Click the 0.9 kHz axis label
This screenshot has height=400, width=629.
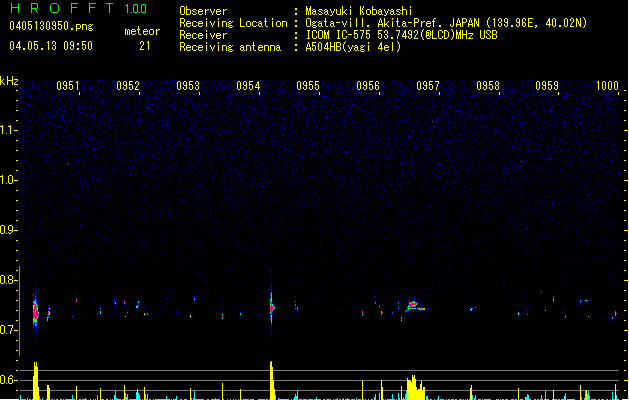8,230
